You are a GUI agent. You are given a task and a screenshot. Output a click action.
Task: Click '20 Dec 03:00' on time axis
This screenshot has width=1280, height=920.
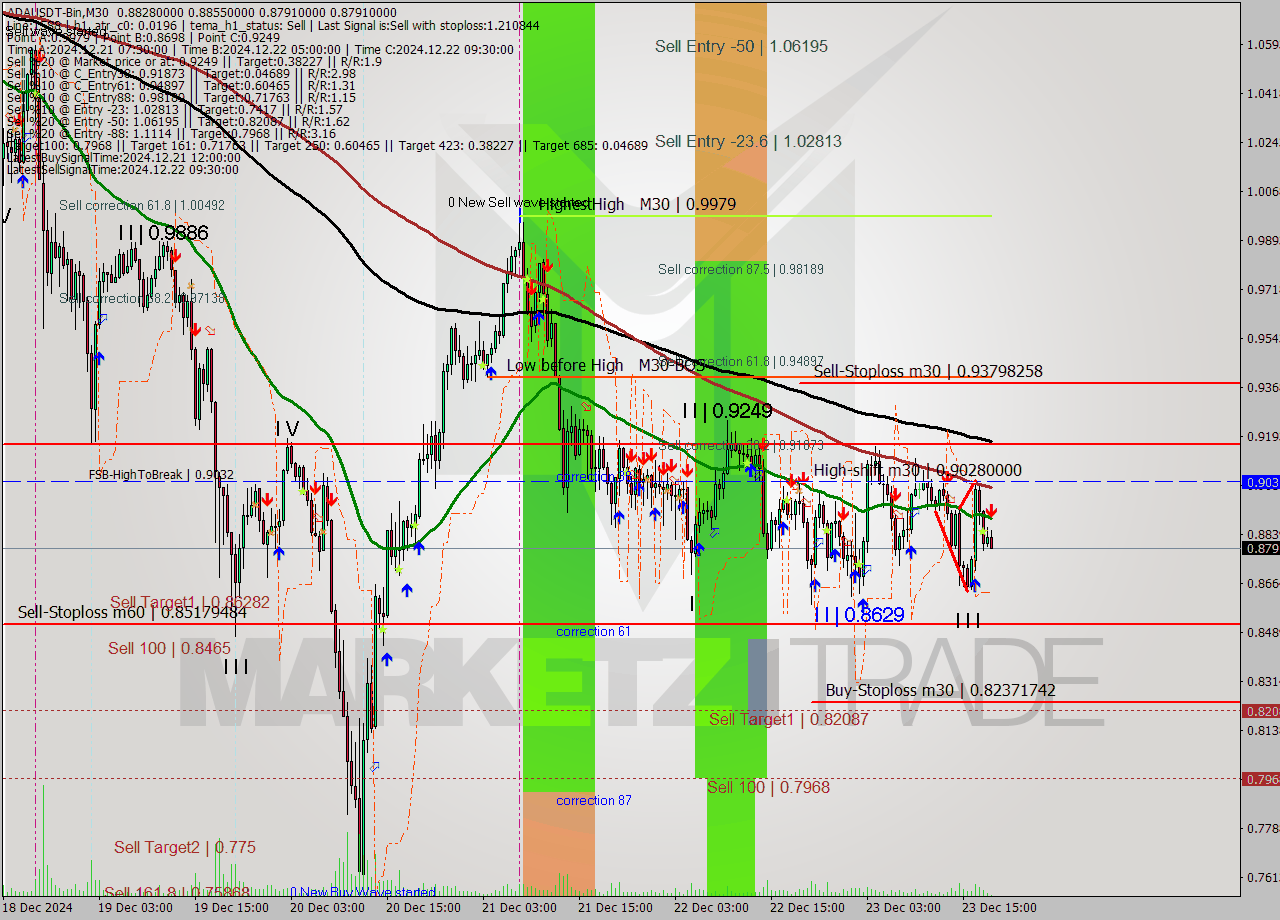(x=326, y=908)
